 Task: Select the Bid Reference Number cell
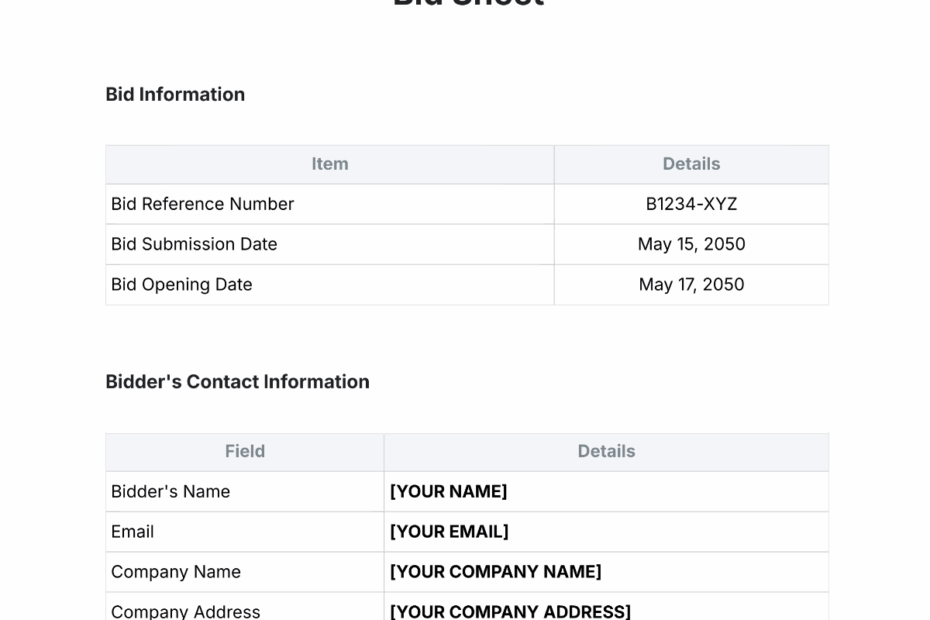pos(202,204)
